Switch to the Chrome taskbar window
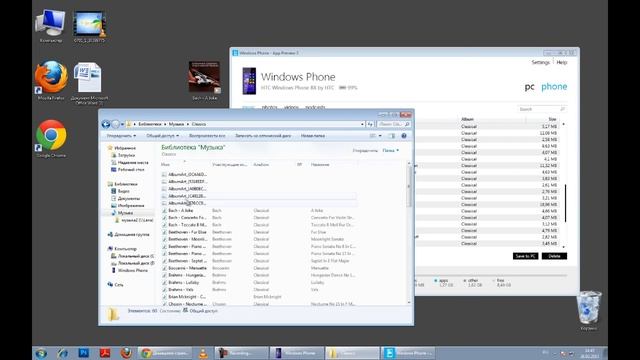 [x=164, y=353]
